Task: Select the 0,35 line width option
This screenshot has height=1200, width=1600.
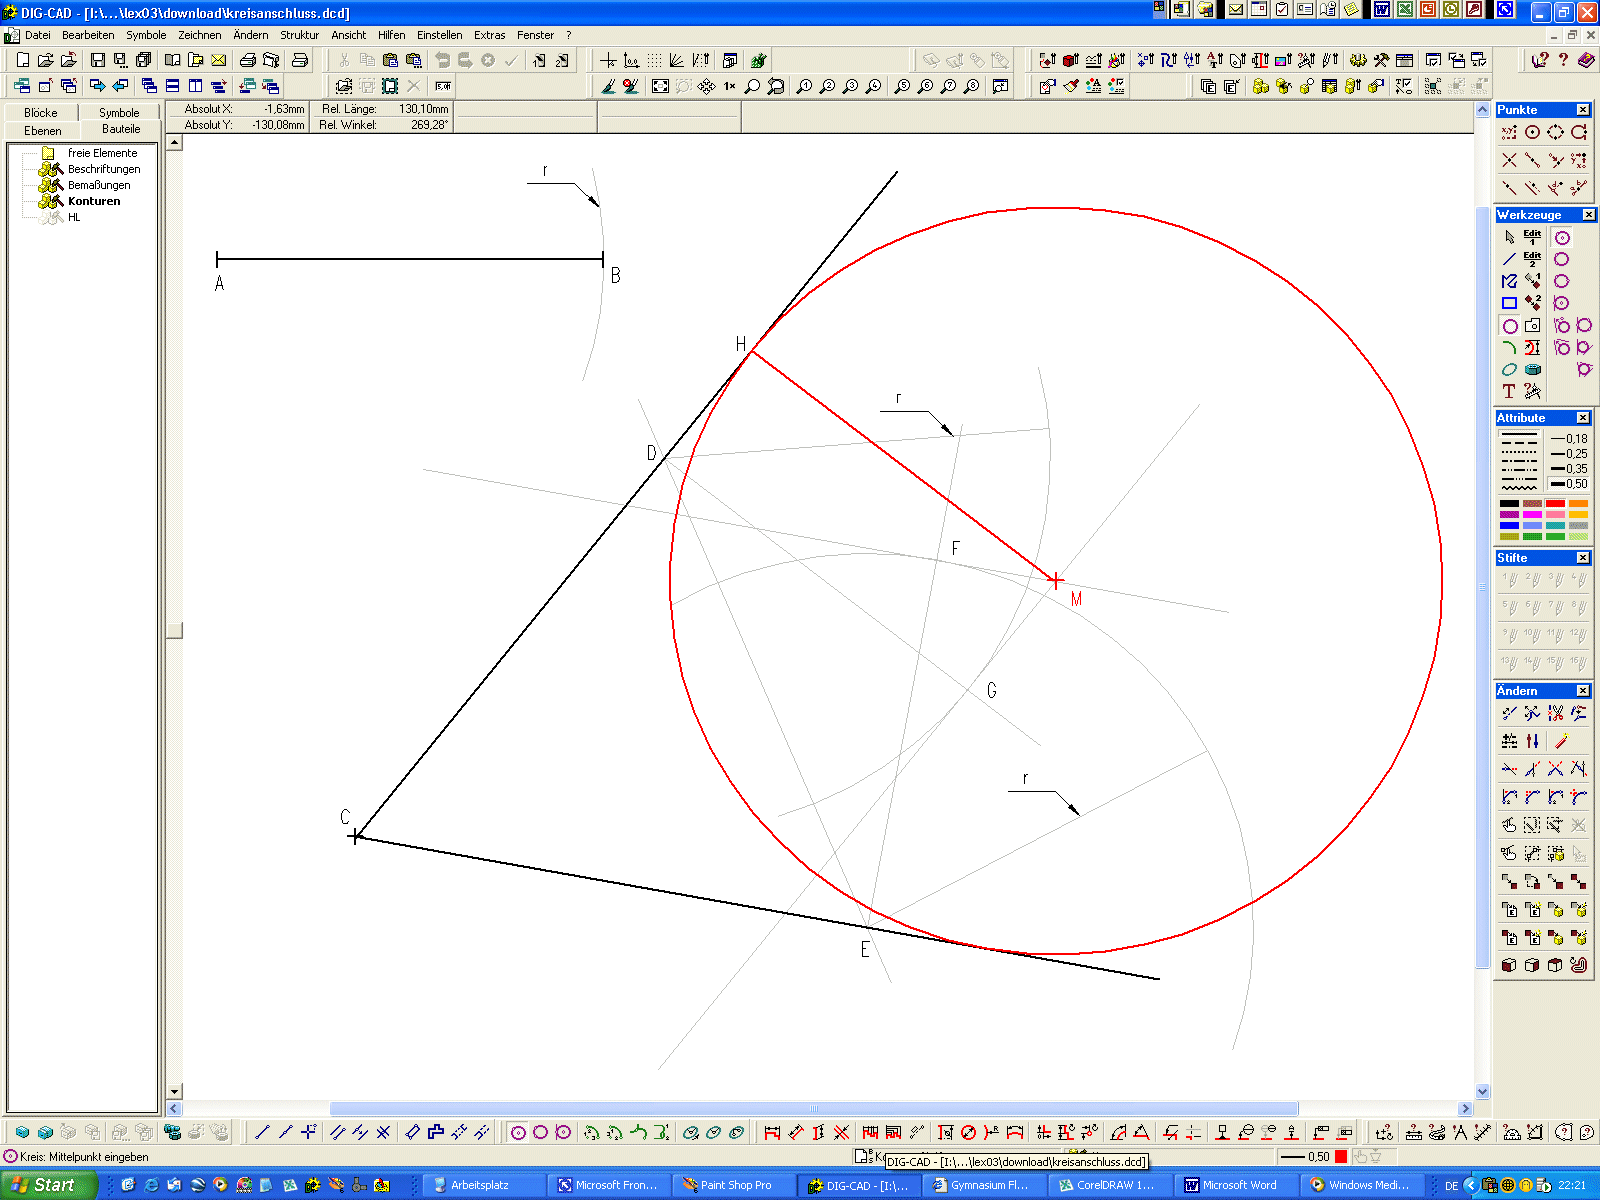Action: [x=1568, y=469]
